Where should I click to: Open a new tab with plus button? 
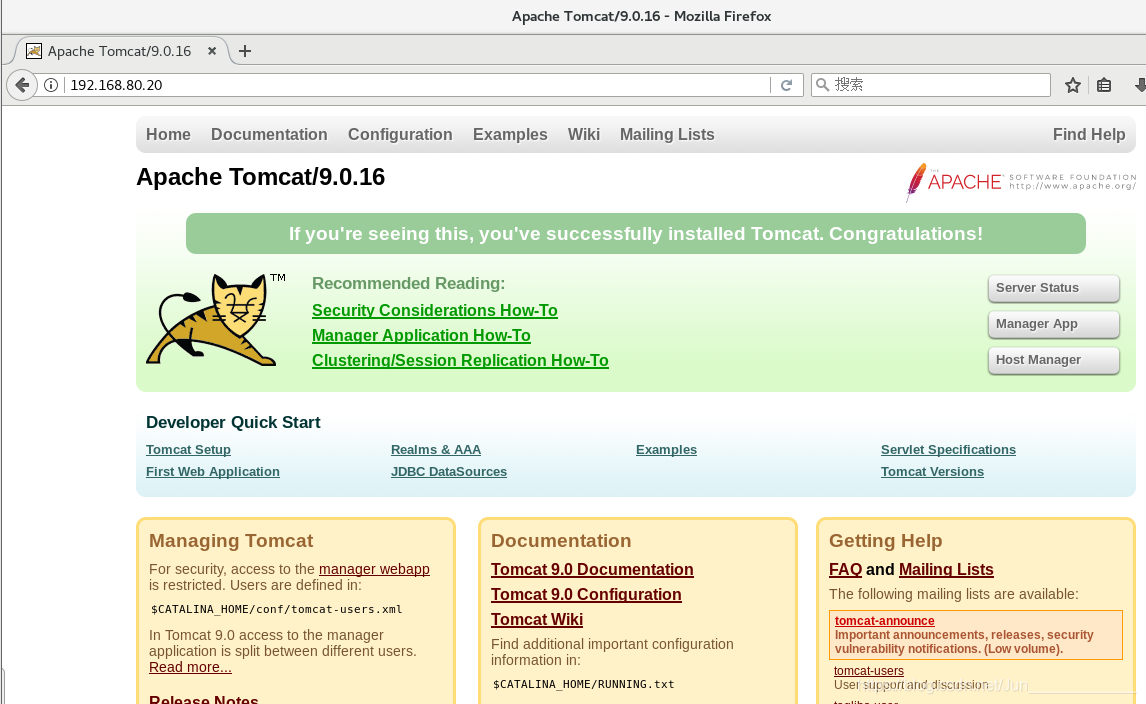coord(245,51)
